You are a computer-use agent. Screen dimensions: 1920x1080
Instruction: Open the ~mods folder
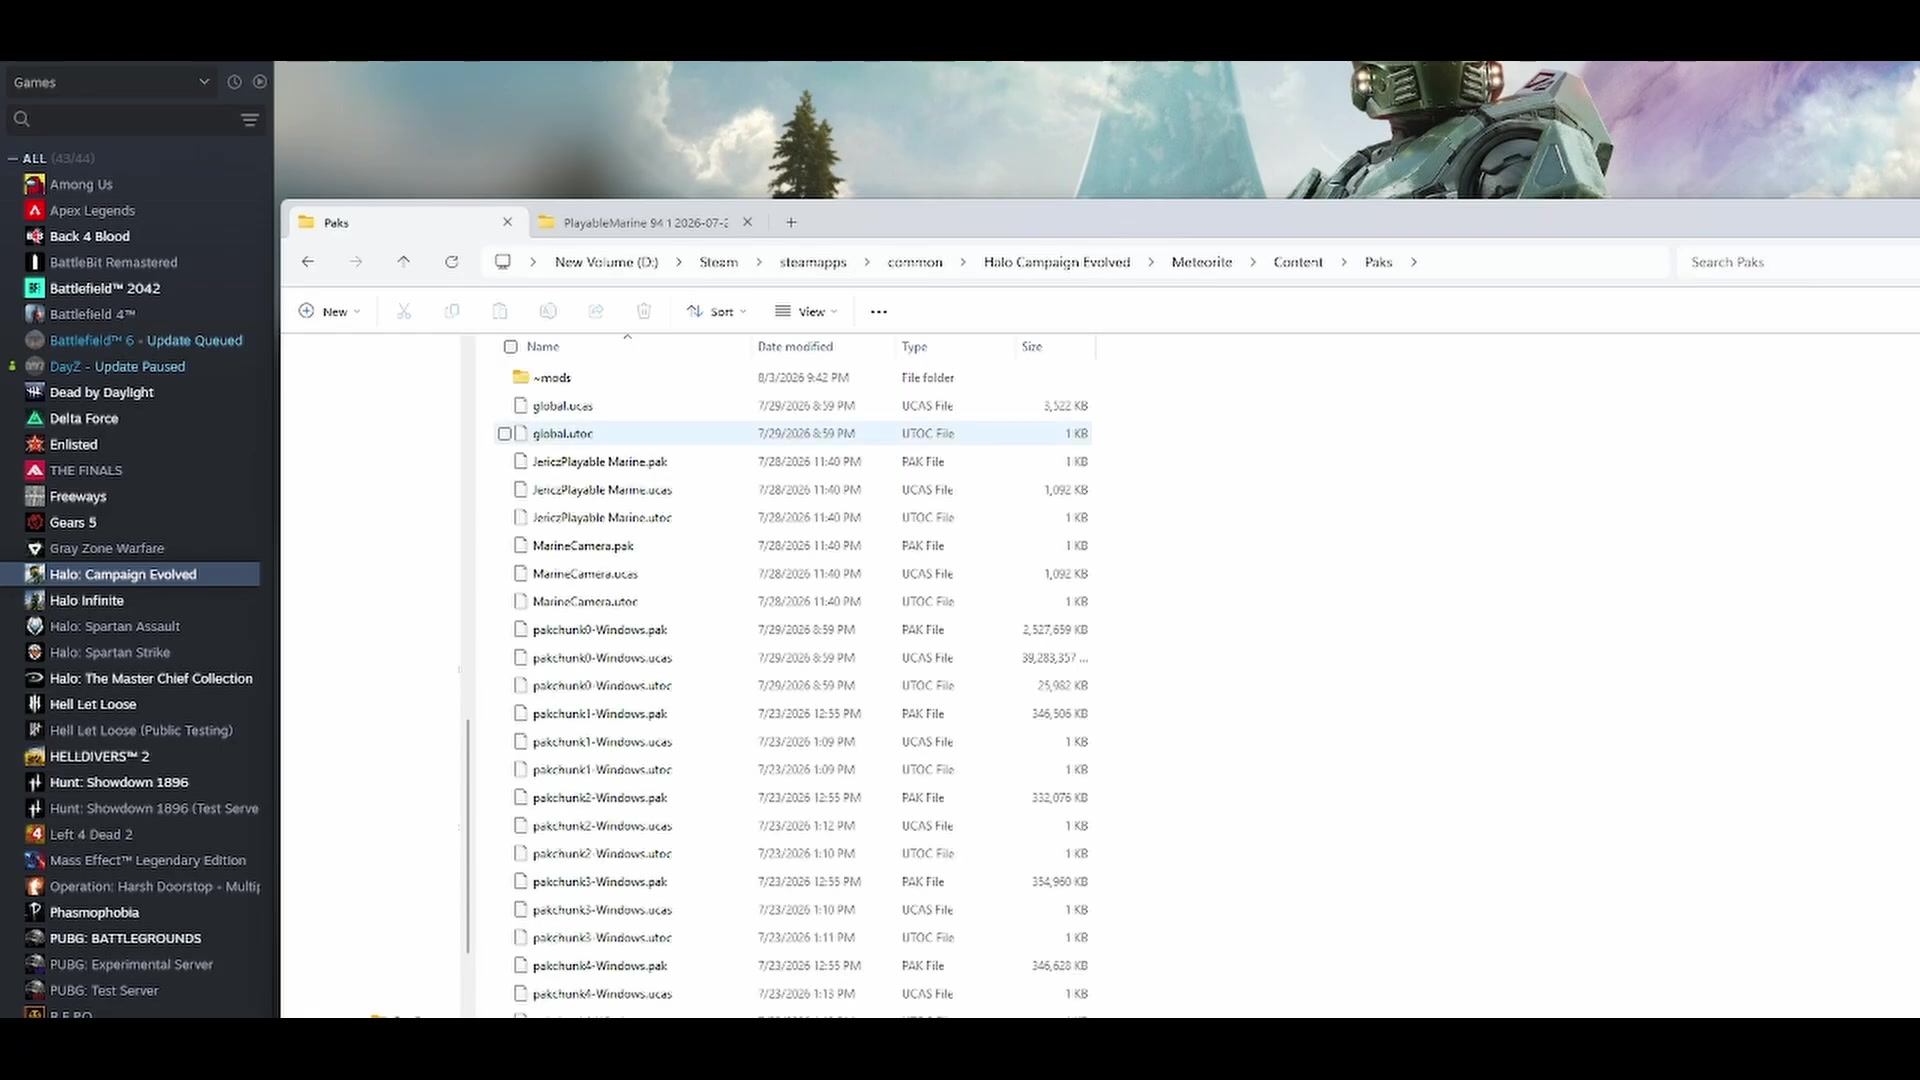[x=552, y=377]
